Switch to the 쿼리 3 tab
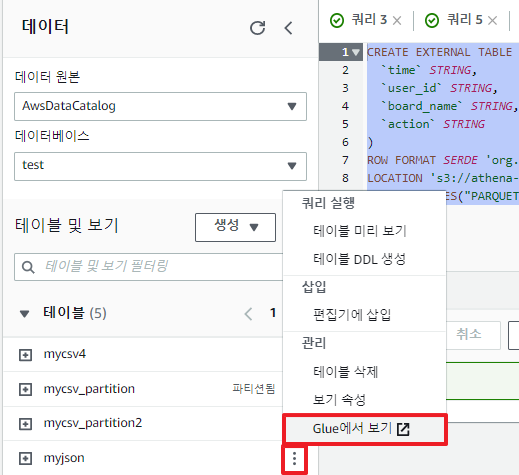Viewport: 519px width, 475px height. click(369, 20)
